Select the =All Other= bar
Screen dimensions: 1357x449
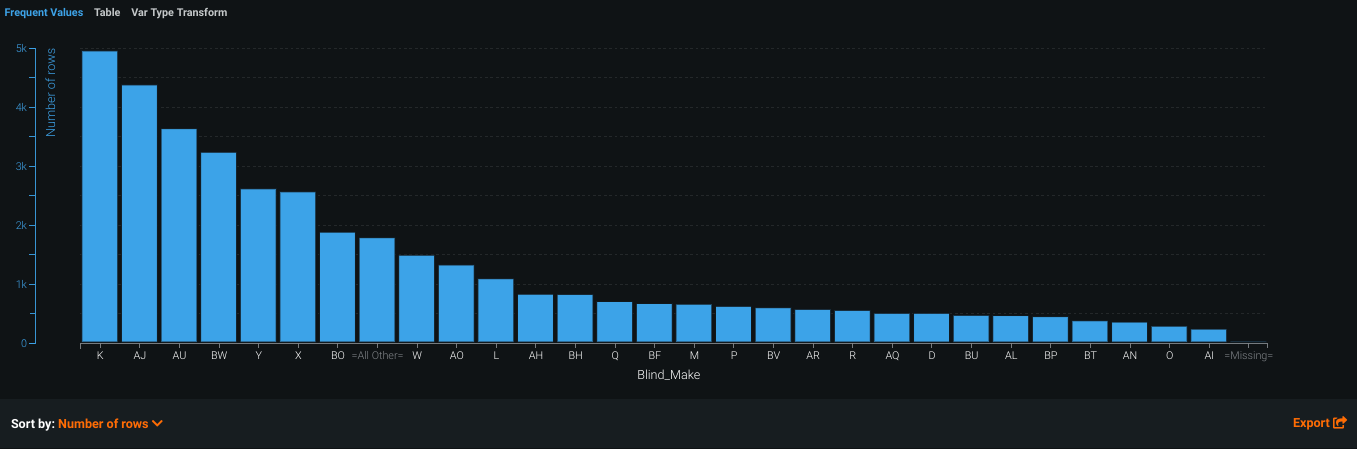pyautogui.click(x=377, y=290)
